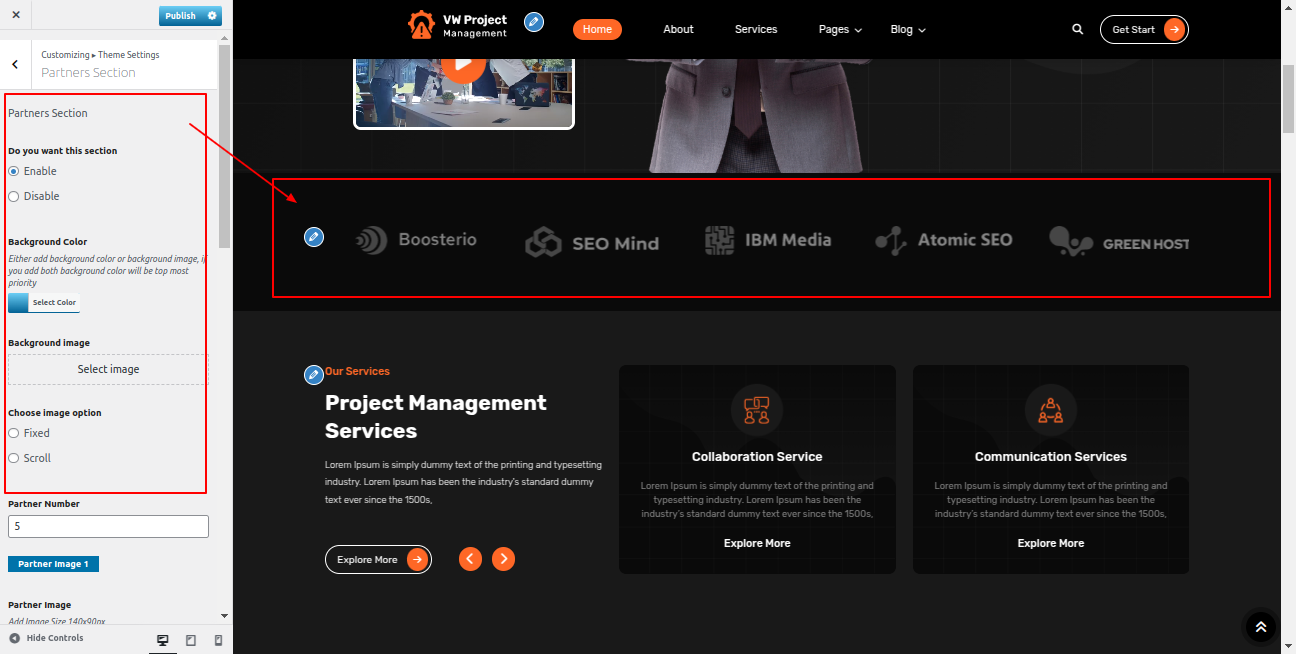Open the About menu item

click(678, 30)
